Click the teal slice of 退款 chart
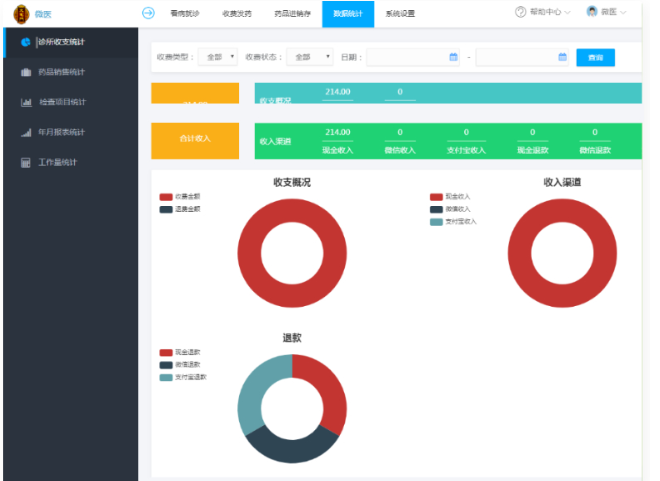The height and width of the screenshot is (481, 660). [257, 392]
